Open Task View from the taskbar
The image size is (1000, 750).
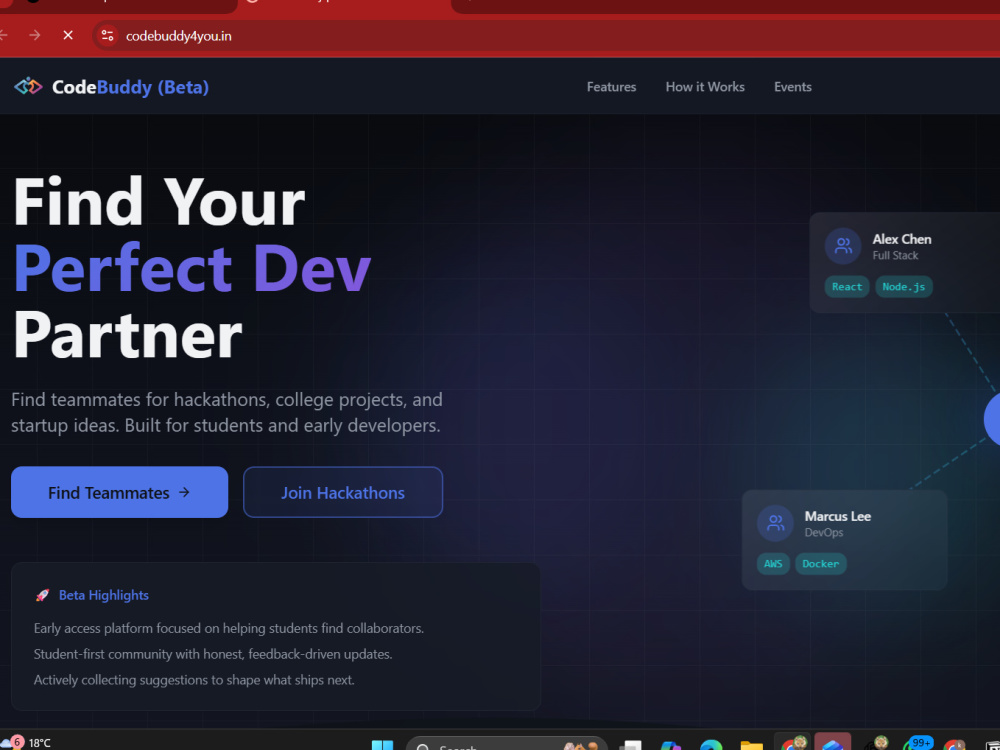pyautogui.click(x=630, y=745)
